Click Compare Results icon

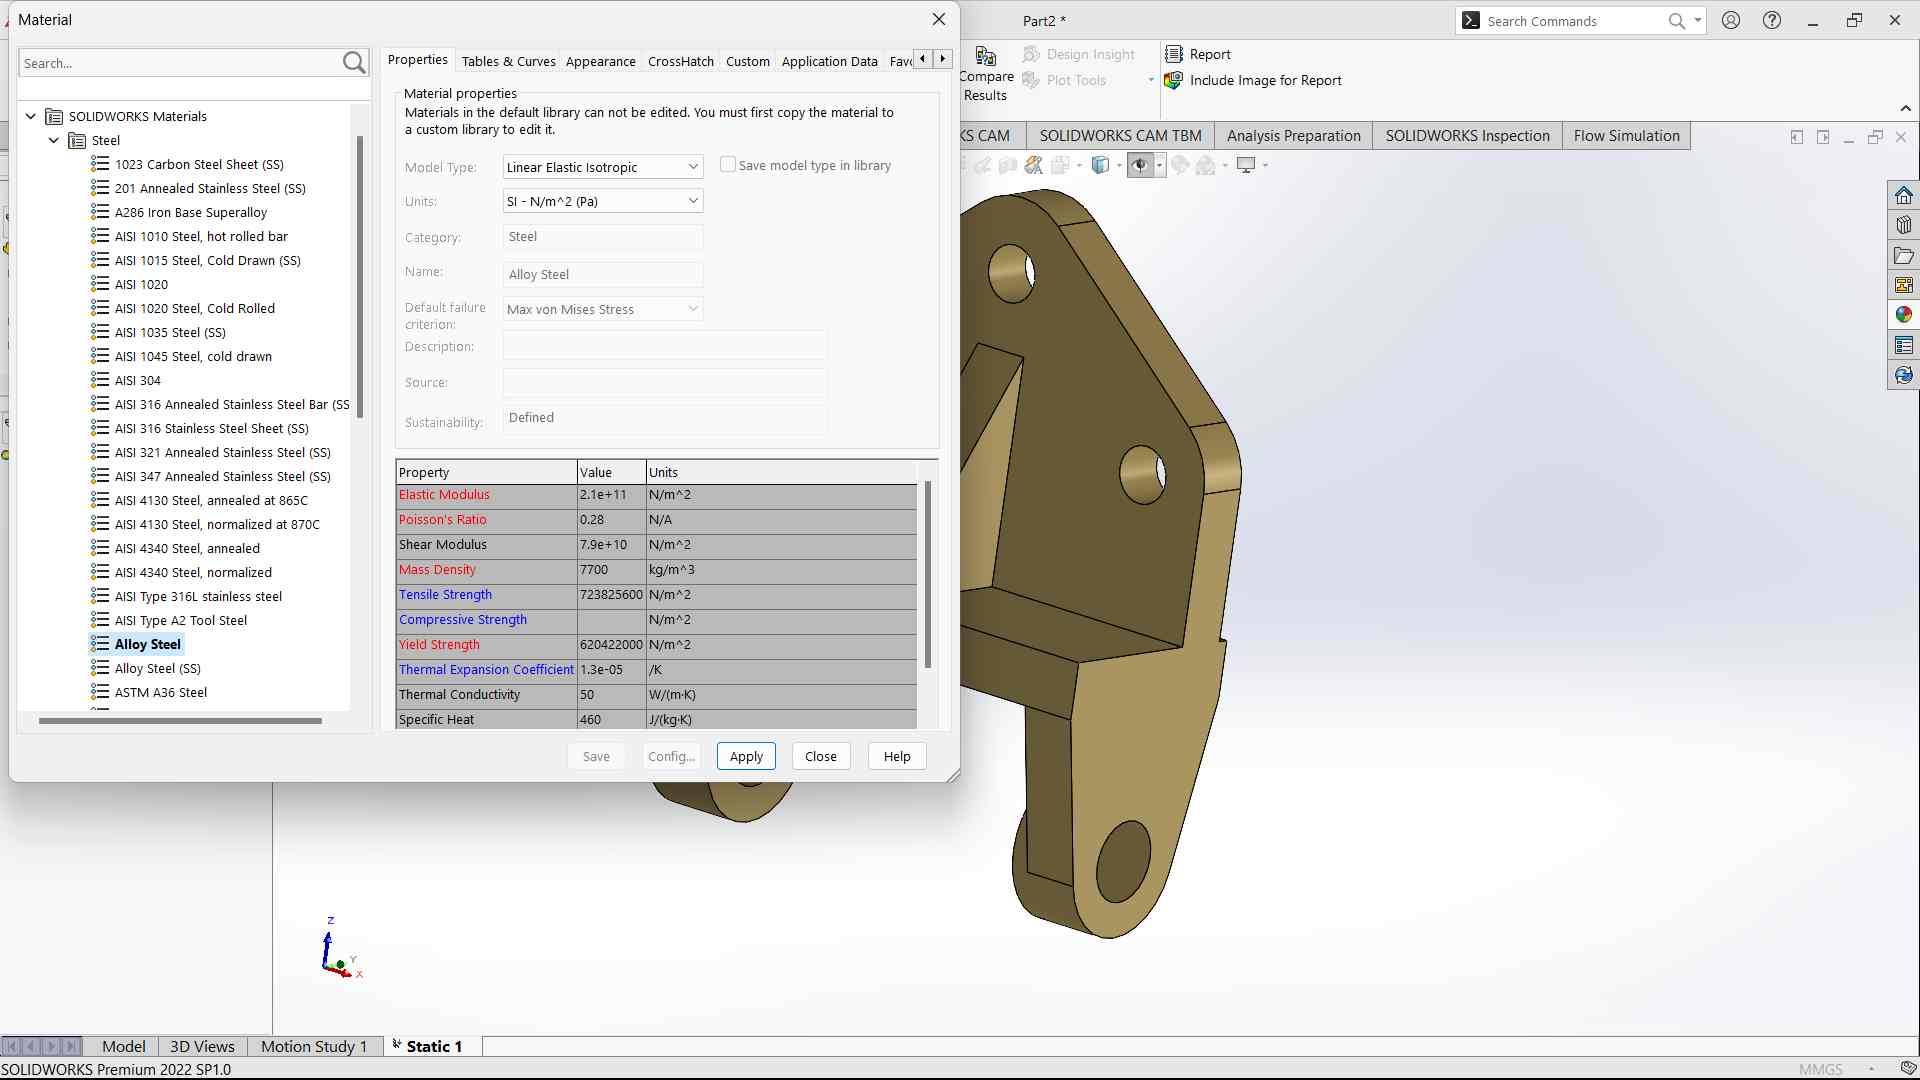click(x=985, y=57)
